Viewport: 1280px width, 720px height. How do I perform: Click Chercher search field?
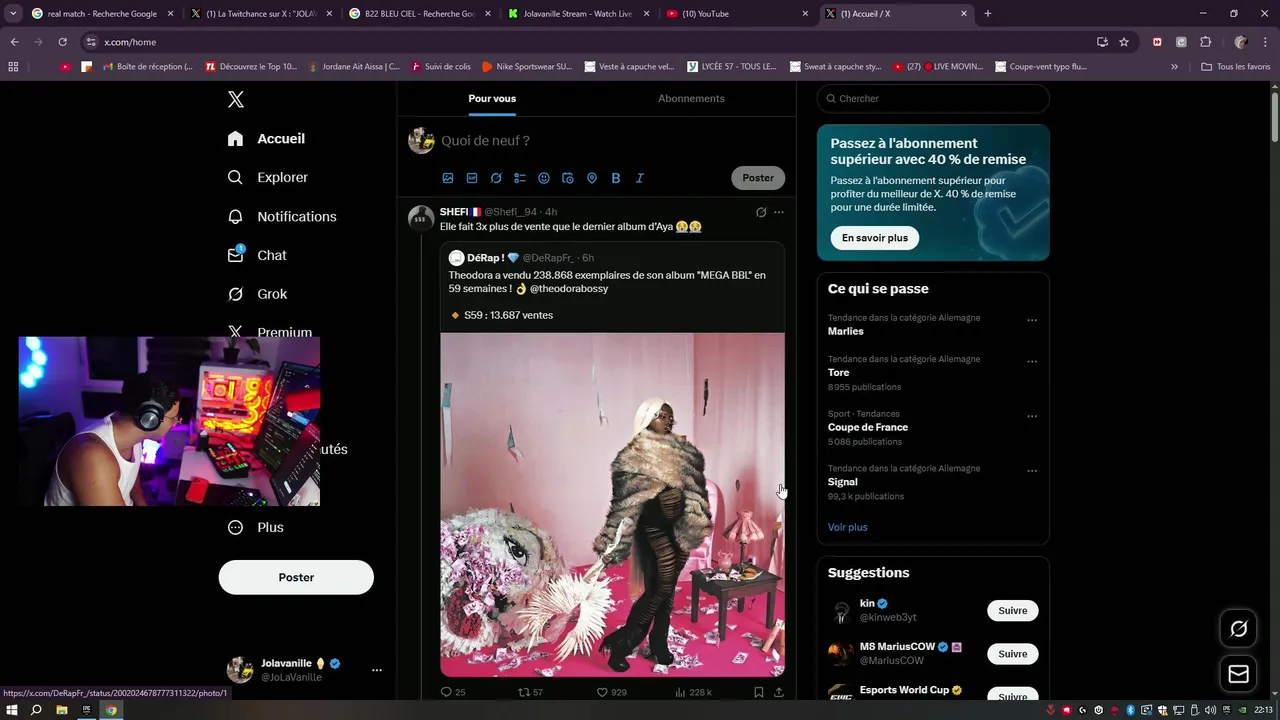coord(933,99)
